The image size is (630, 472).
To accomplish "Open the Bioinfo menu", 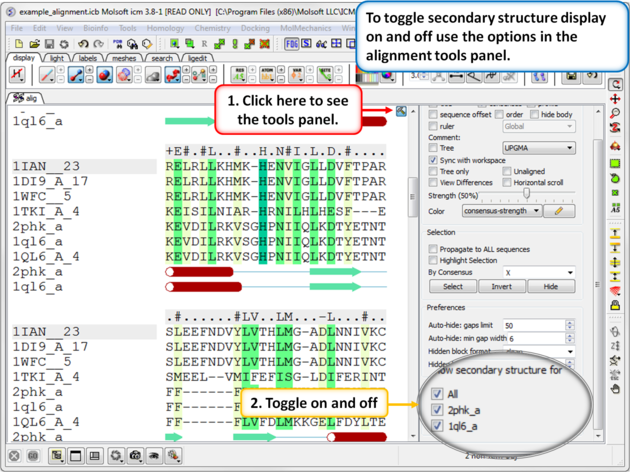I will coord(96,28).
